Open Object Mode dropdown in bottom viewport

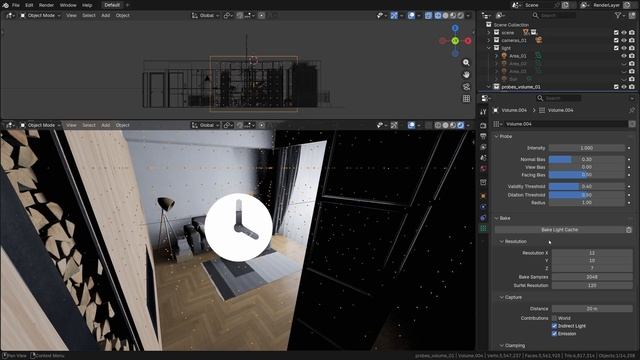[x=40, y=125]
